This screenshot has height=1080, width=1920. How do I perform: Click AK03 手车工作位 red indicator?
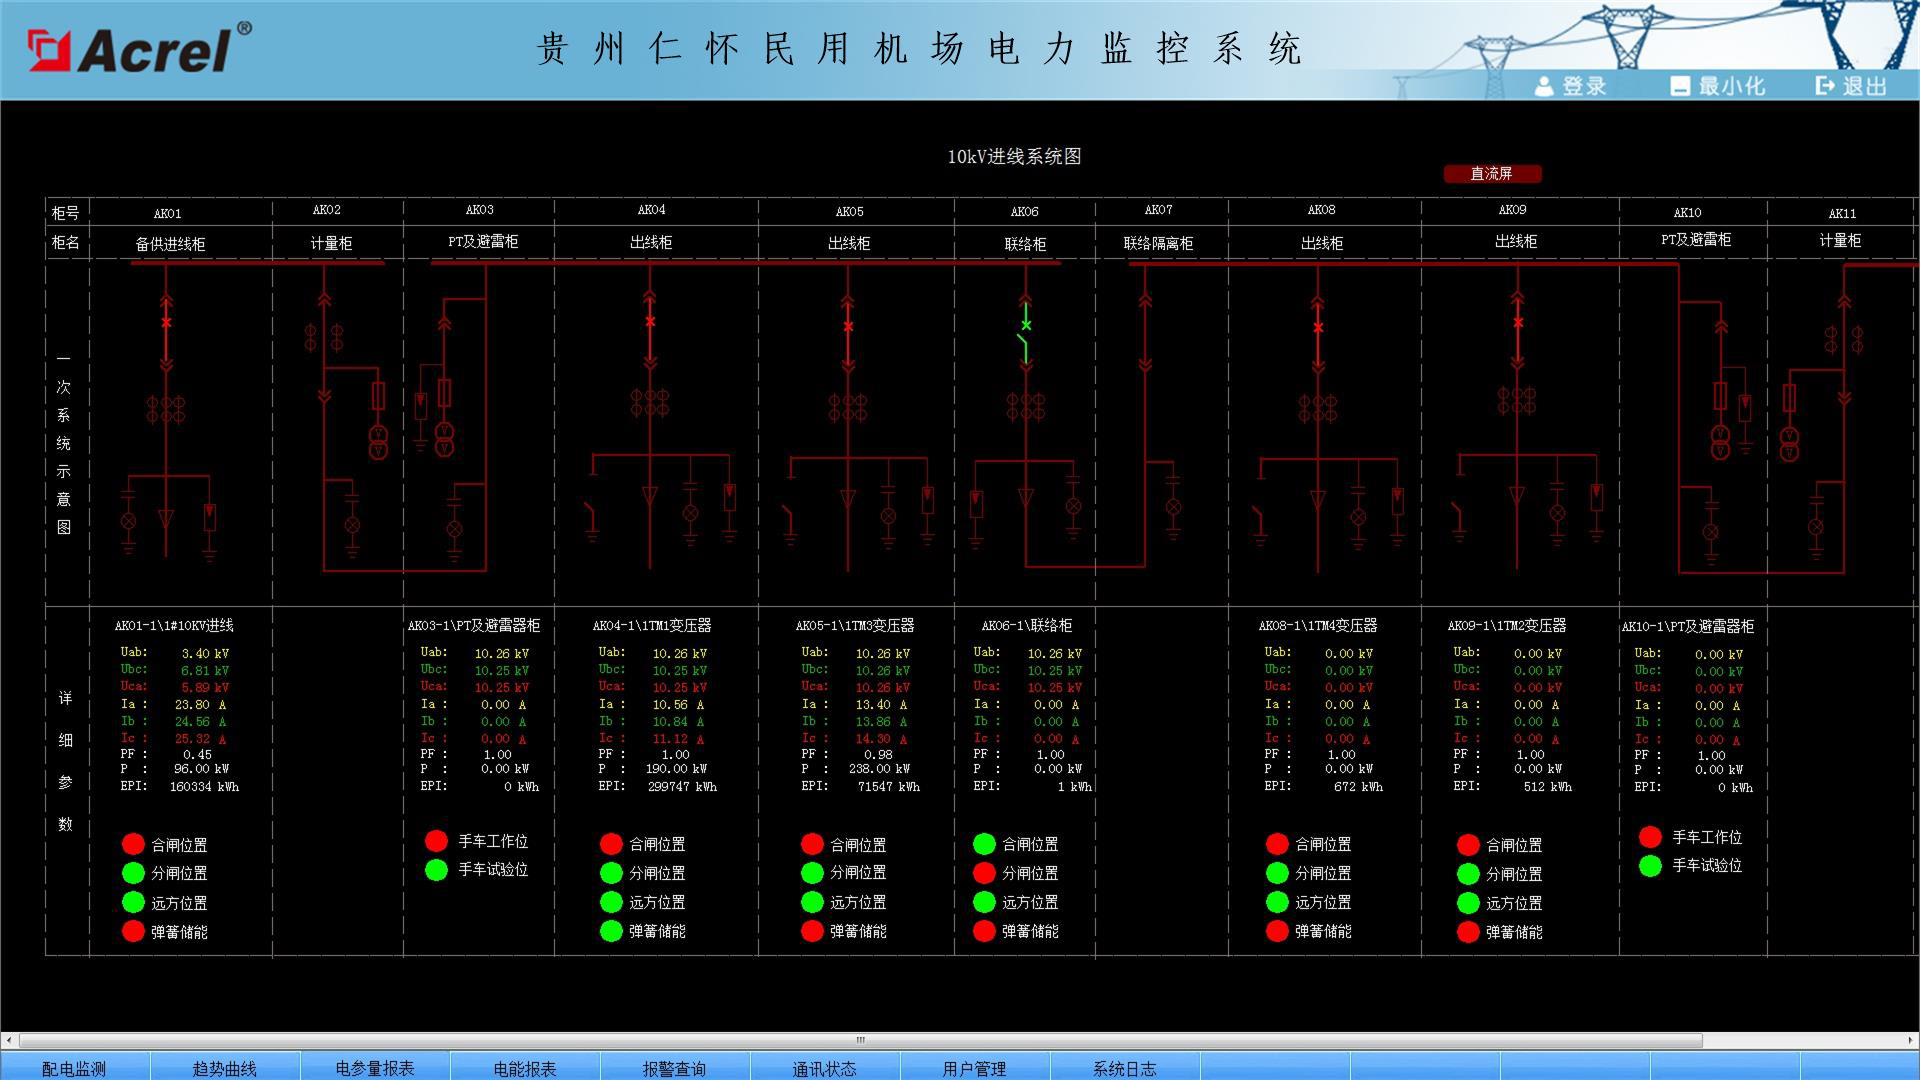coord(437,841)
